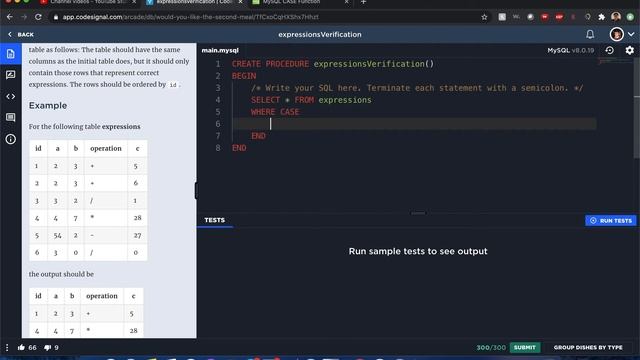Image resolution: width=640 pixels, height=360 pixels.
Task: Like the task with thumbs up
Action: pos(21,347)
